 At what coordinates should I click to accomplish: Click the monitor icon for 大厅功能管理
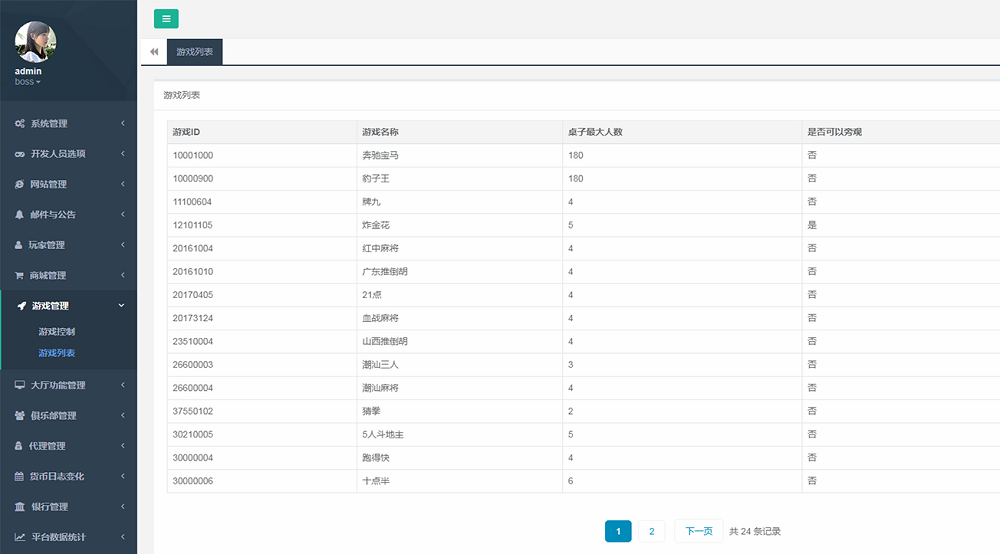click(x=20, y=385)
